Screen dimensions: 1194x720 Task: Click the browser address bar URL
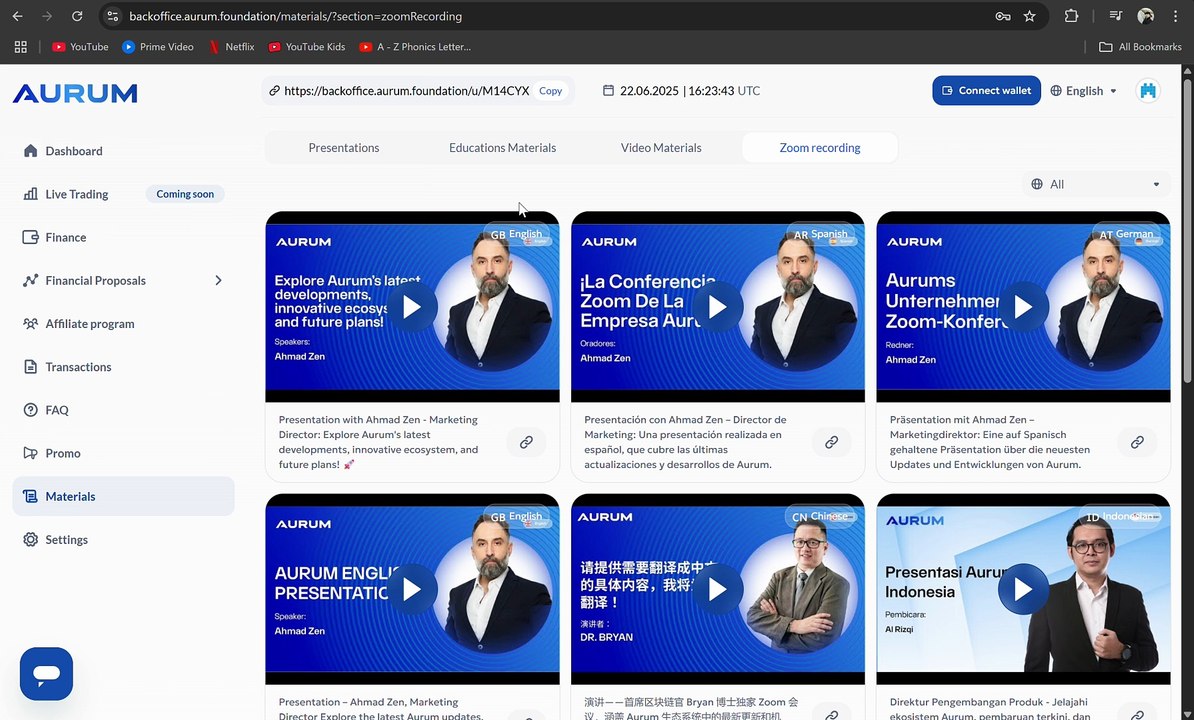[295, 16]
